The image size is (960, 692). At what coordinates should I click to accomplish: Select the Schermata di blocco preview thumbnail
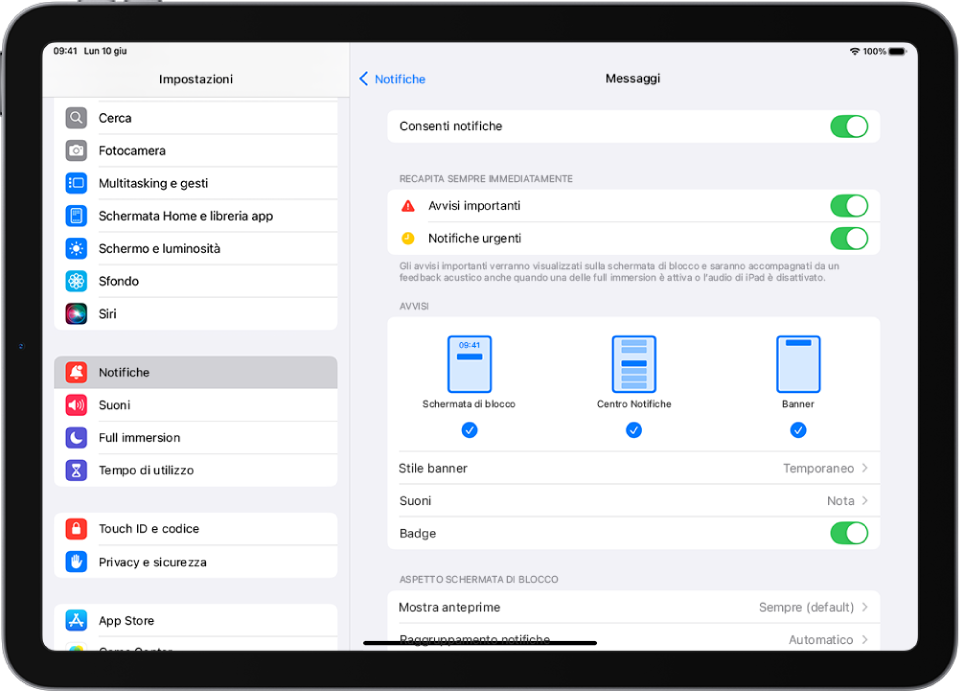469,364
